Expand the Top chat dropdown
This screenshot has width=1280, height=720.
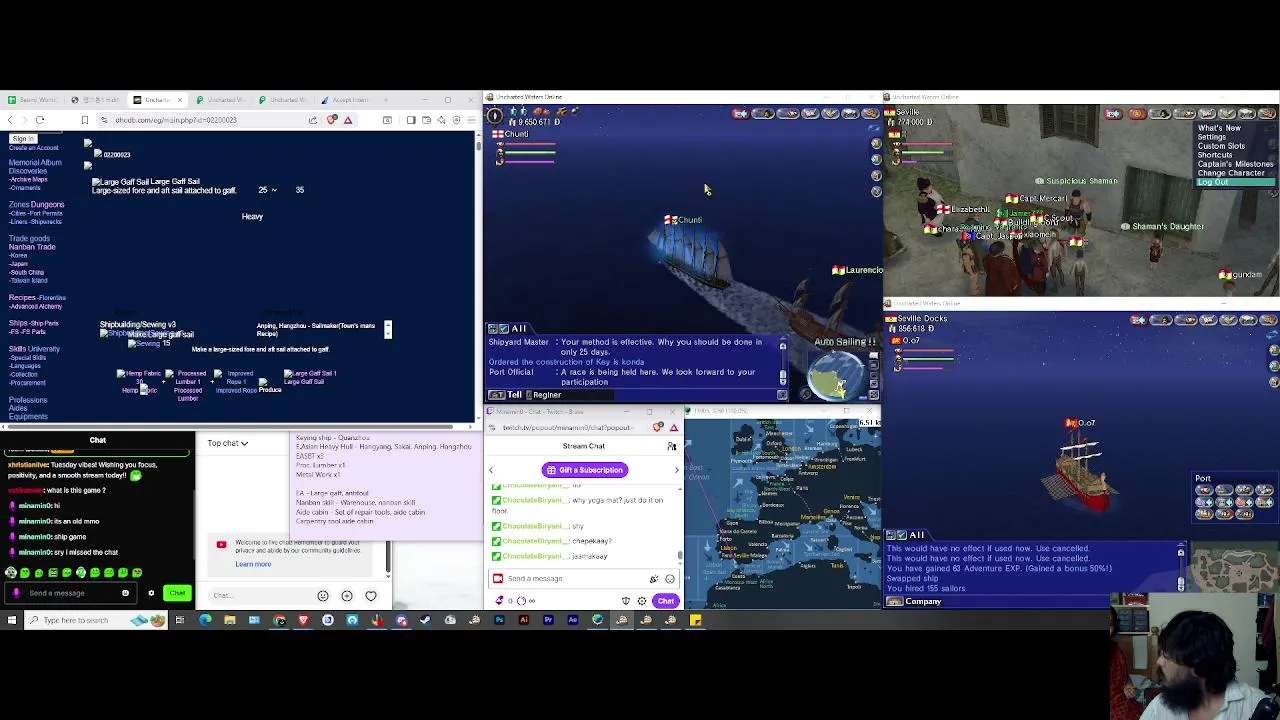(228, 443)
